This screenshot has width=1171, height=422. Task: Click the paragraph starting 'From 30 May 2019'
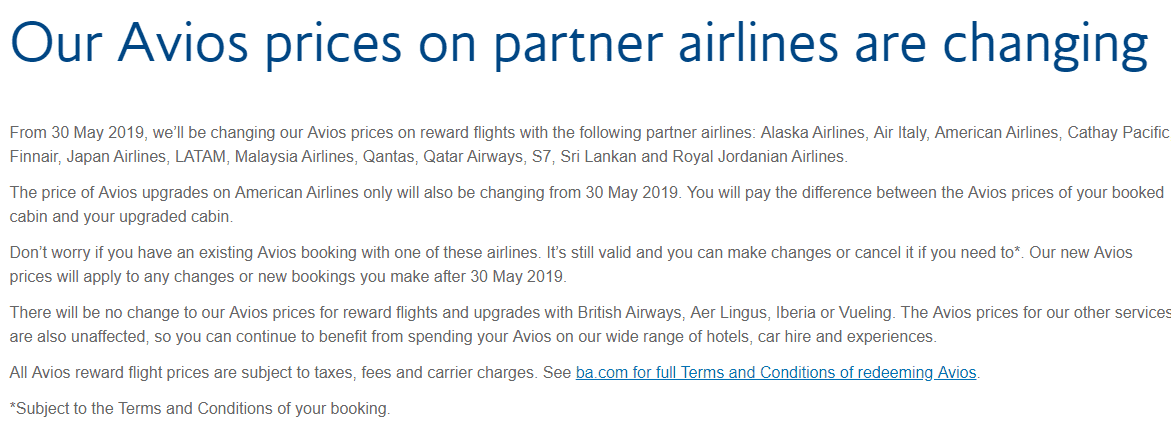(x=400, y=133)
